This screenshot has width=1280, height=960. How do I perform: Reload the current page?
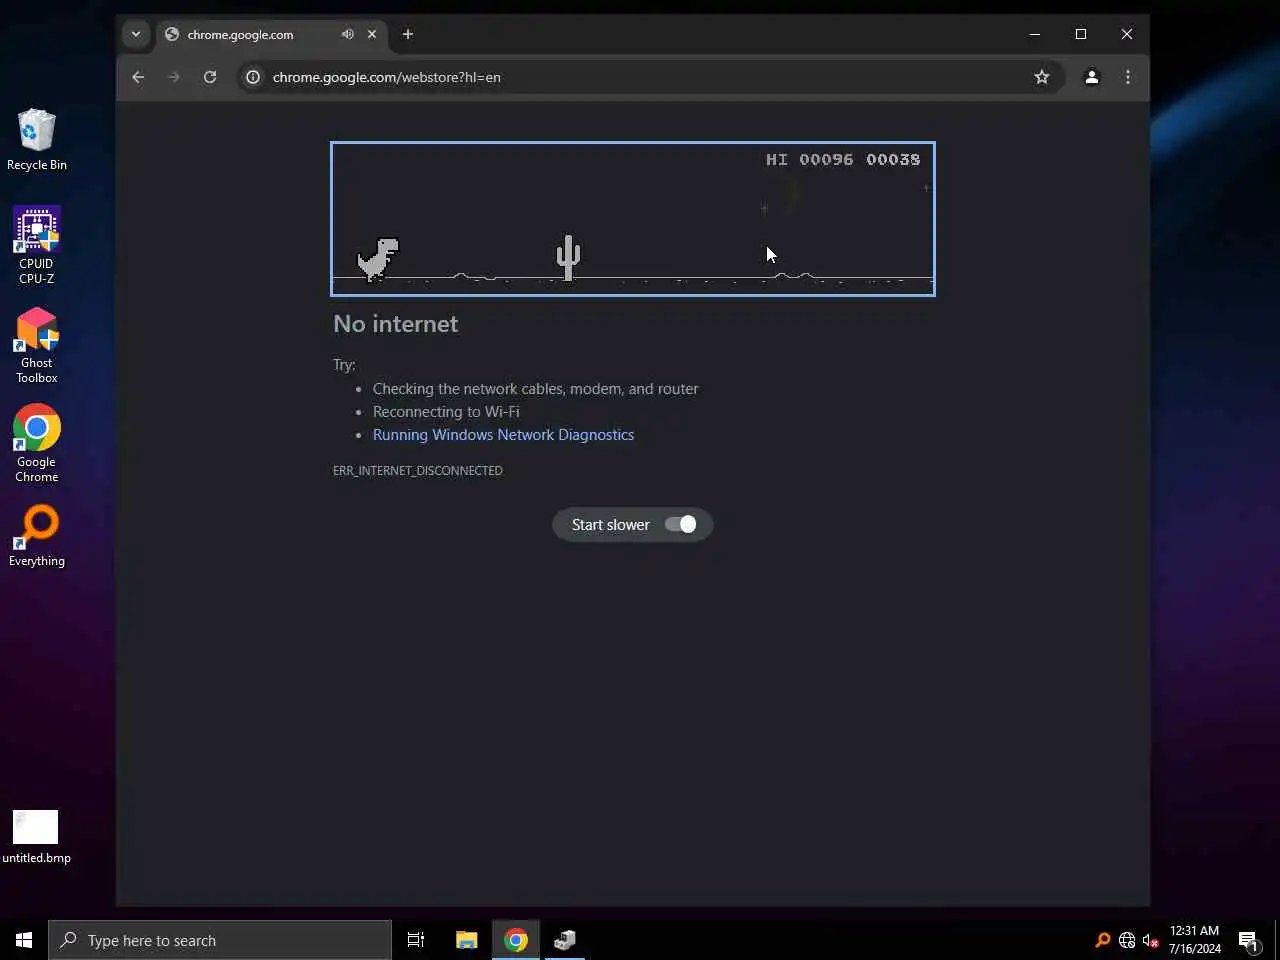pyautogui.click(x=210, y=77)
